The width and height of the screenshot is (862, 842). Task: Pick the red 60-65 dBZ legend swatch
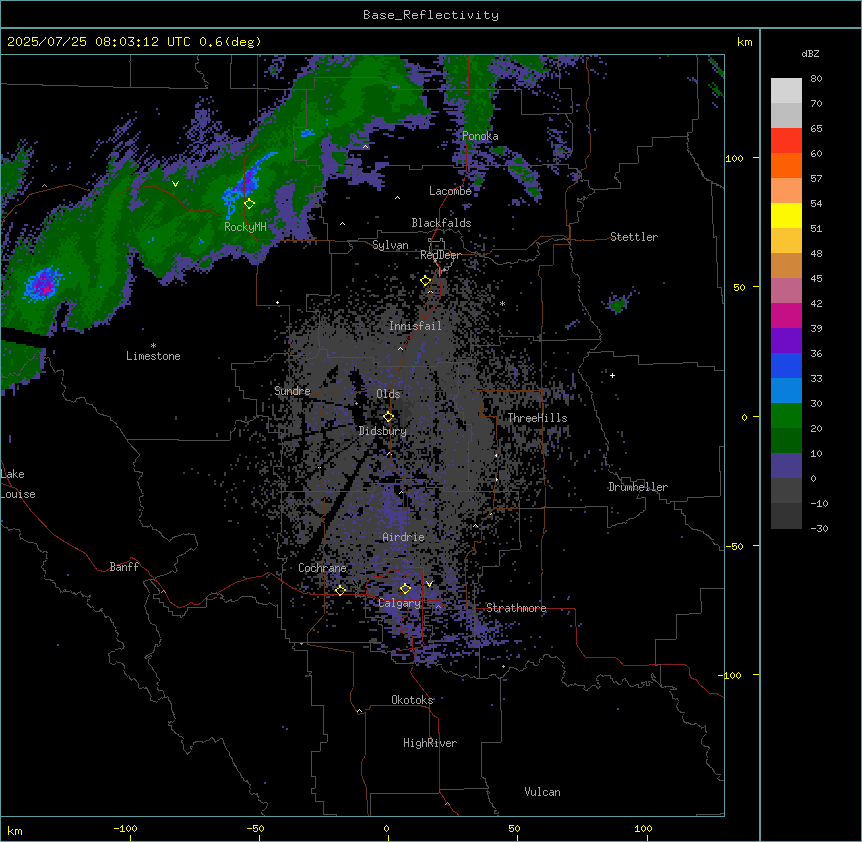point(786,140)
